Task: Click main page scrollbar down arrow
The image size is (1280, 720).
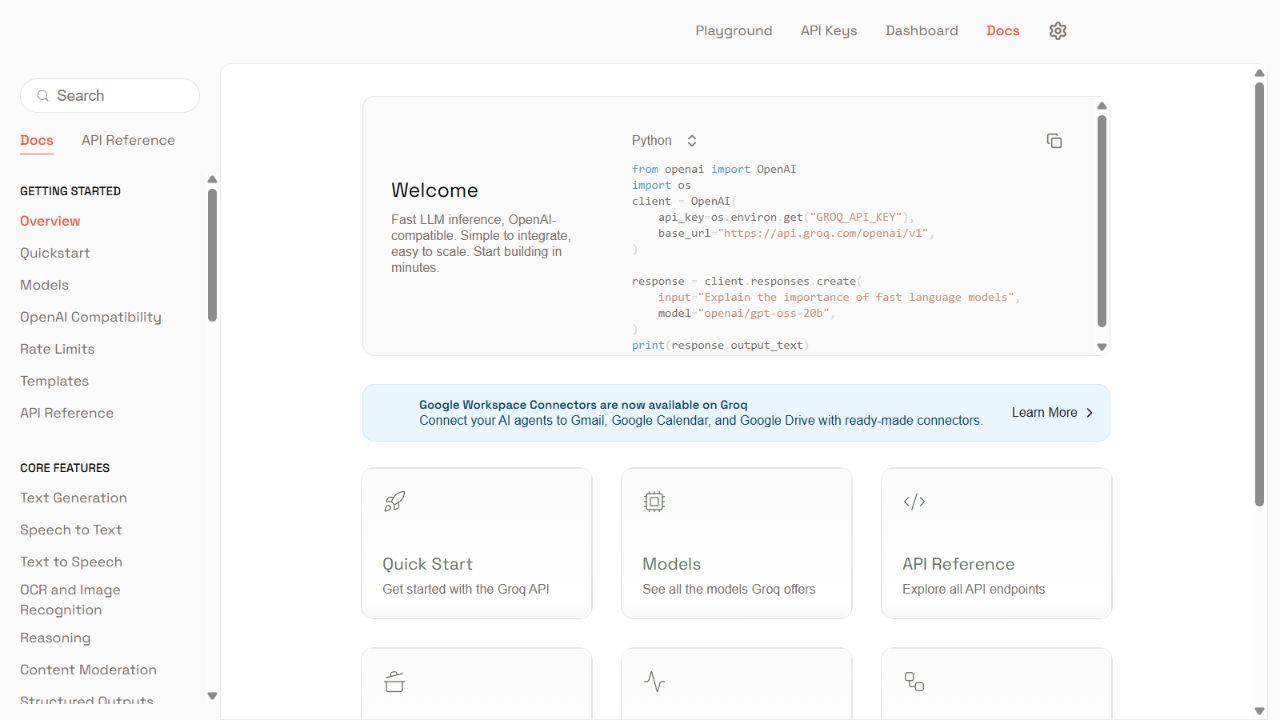Action: coord(1260,711)
